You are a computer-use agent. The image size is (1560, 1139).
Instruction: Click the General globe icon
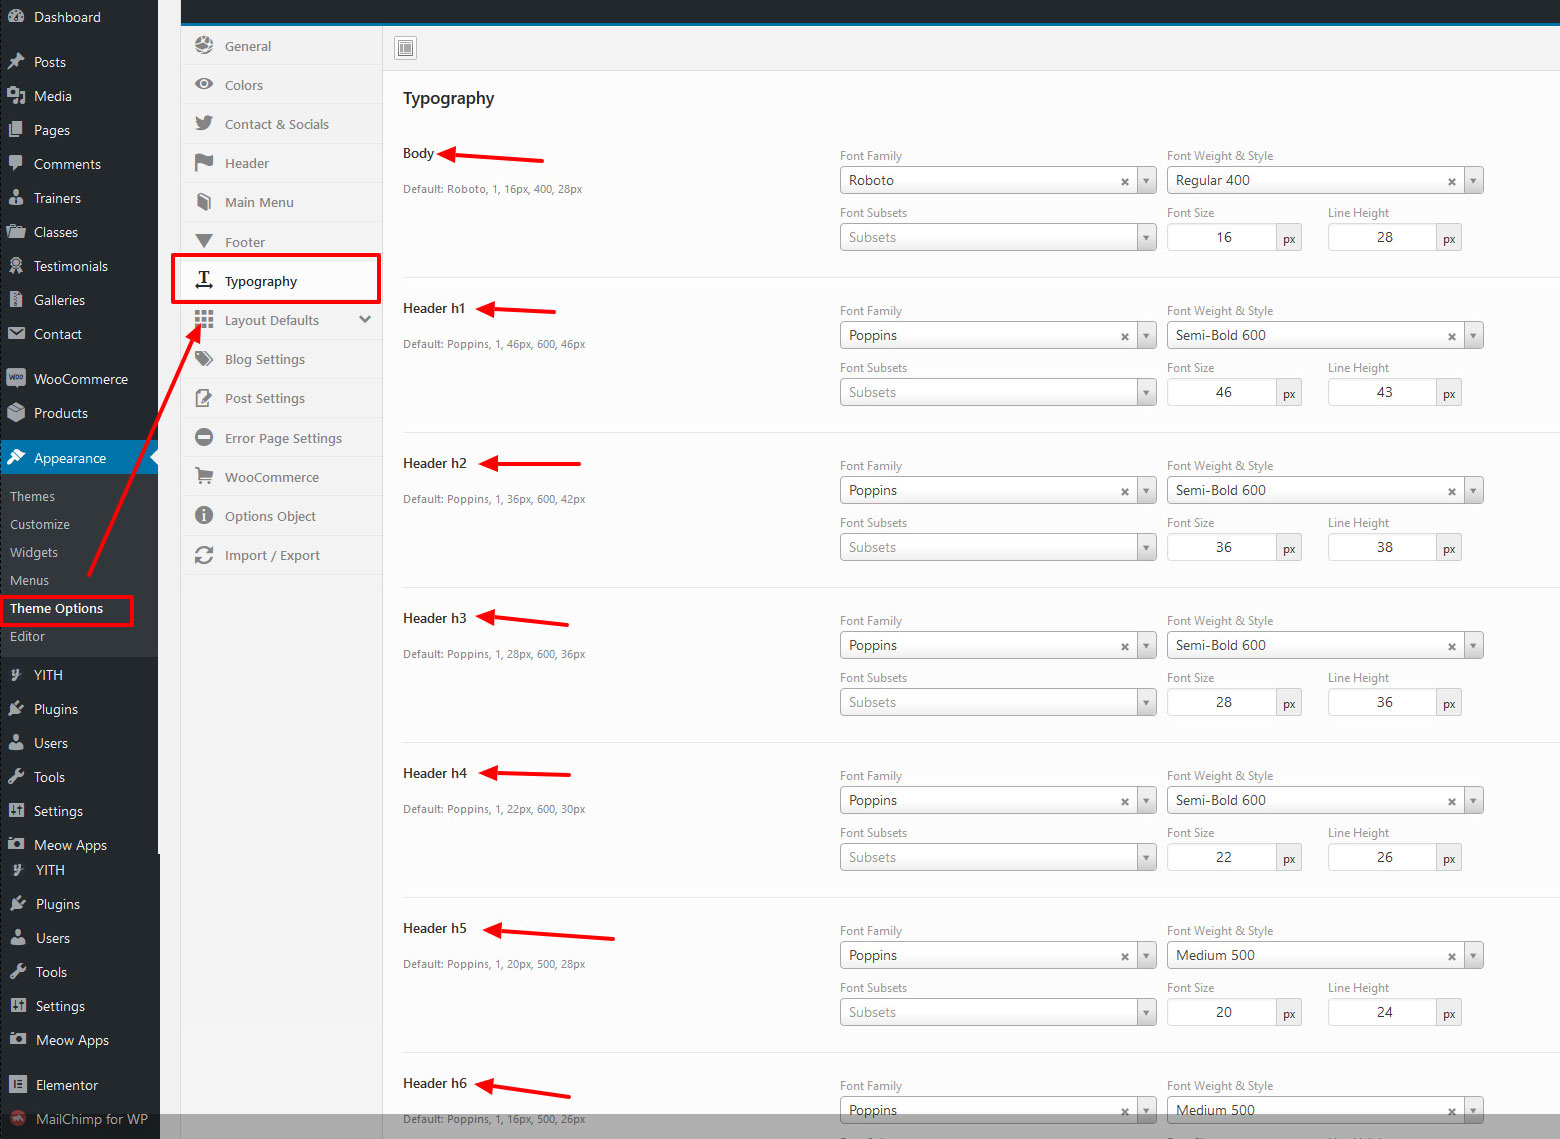coord(204,45)
